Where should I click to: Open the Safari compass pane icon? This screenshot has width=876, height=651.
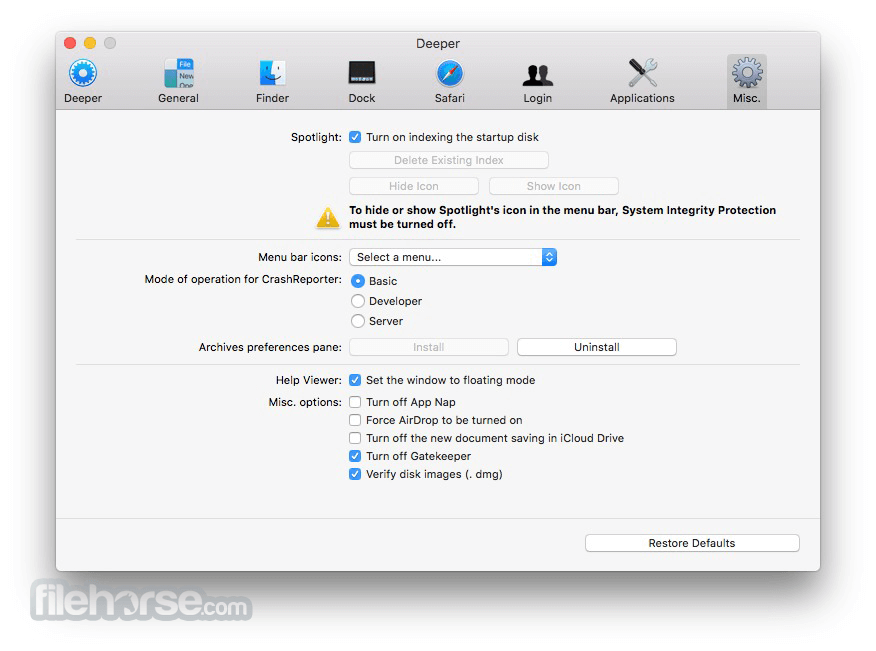click(450, 73)
